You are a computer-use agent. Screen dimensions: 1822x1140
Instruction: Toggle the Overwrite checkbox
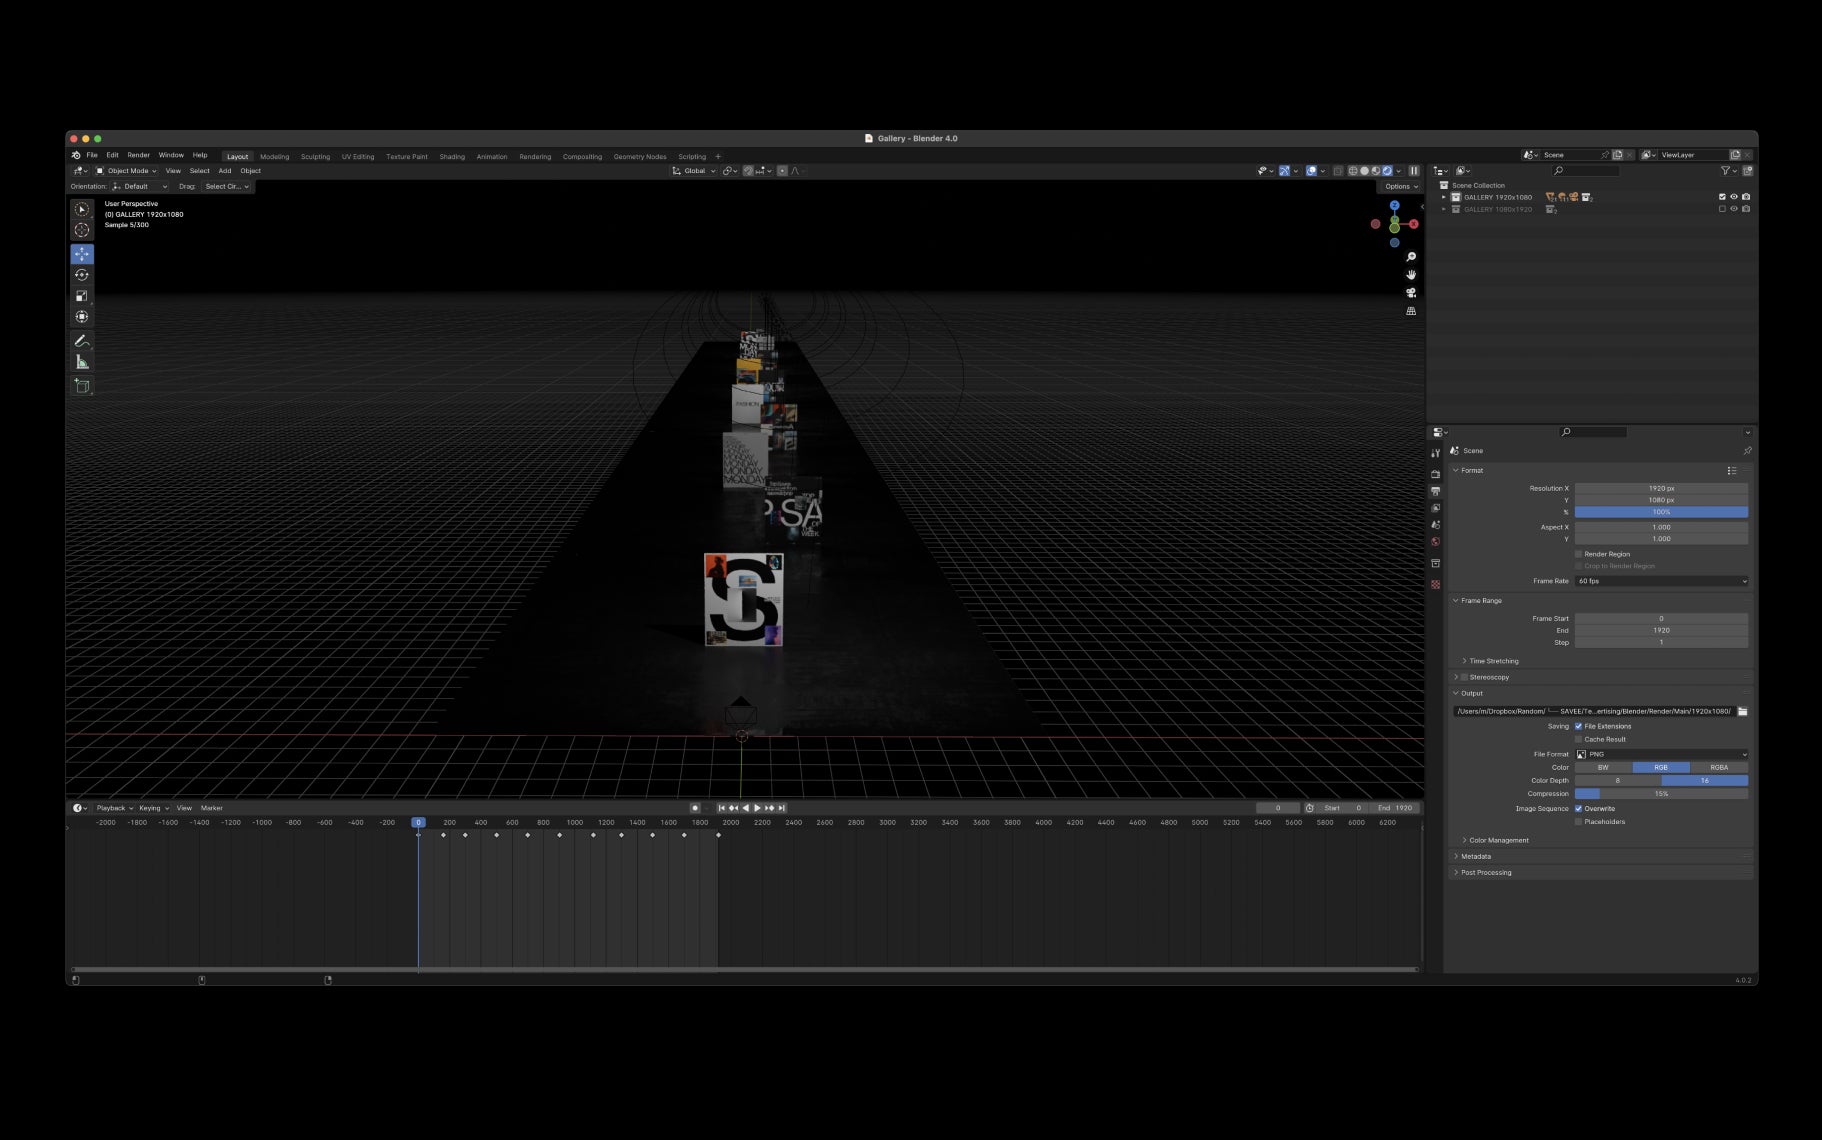click(x=1579, y=808)
